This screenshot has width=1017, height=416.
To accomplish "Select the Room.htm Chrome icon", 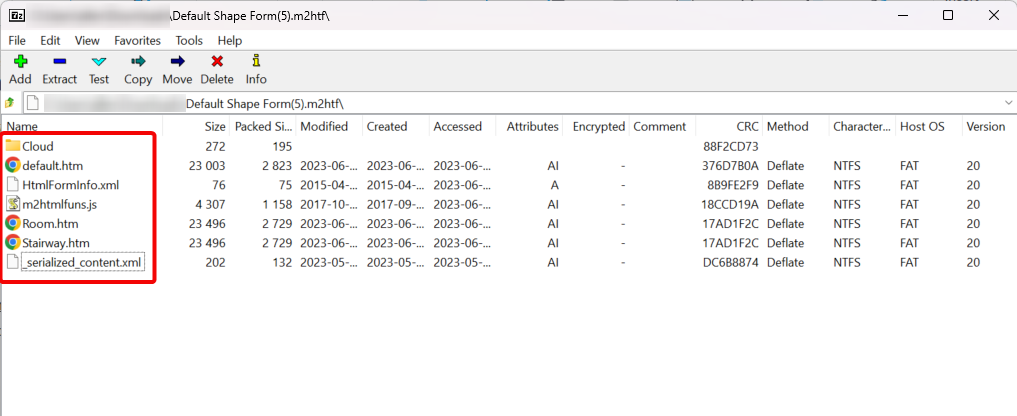I will point(12,223).
